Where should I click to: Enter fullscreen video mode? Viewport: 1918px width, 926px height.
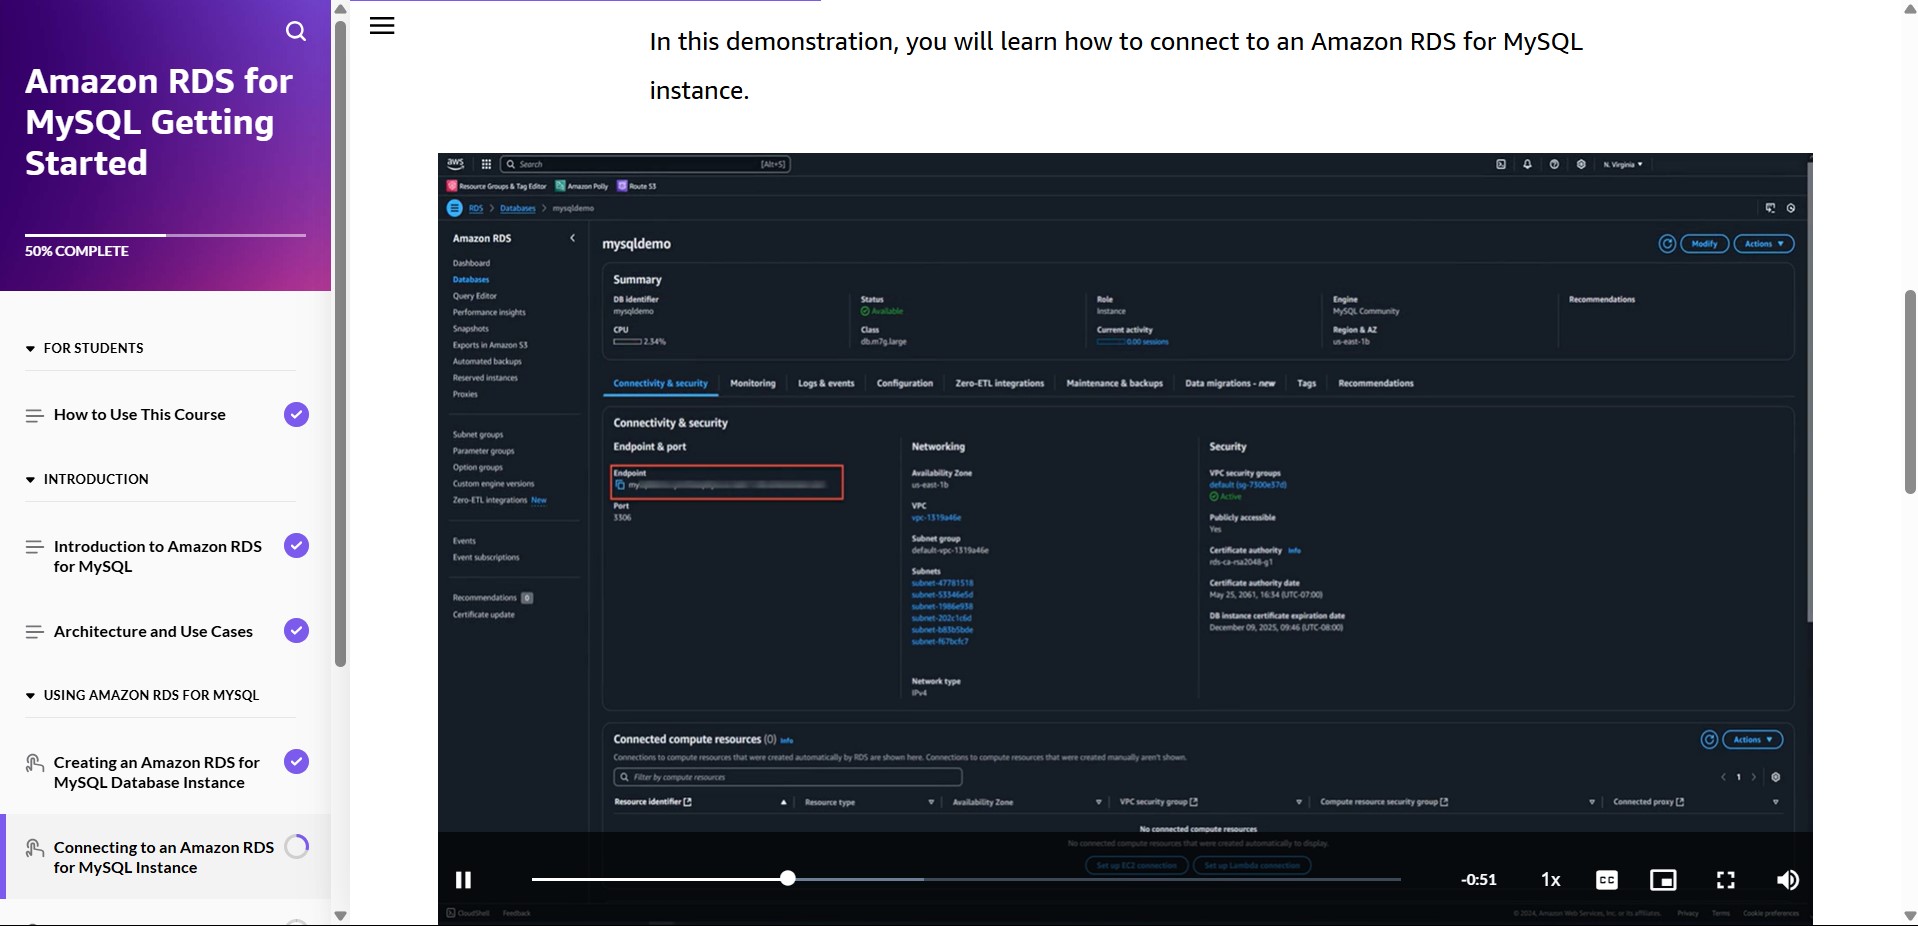(x=1726, y=880)
